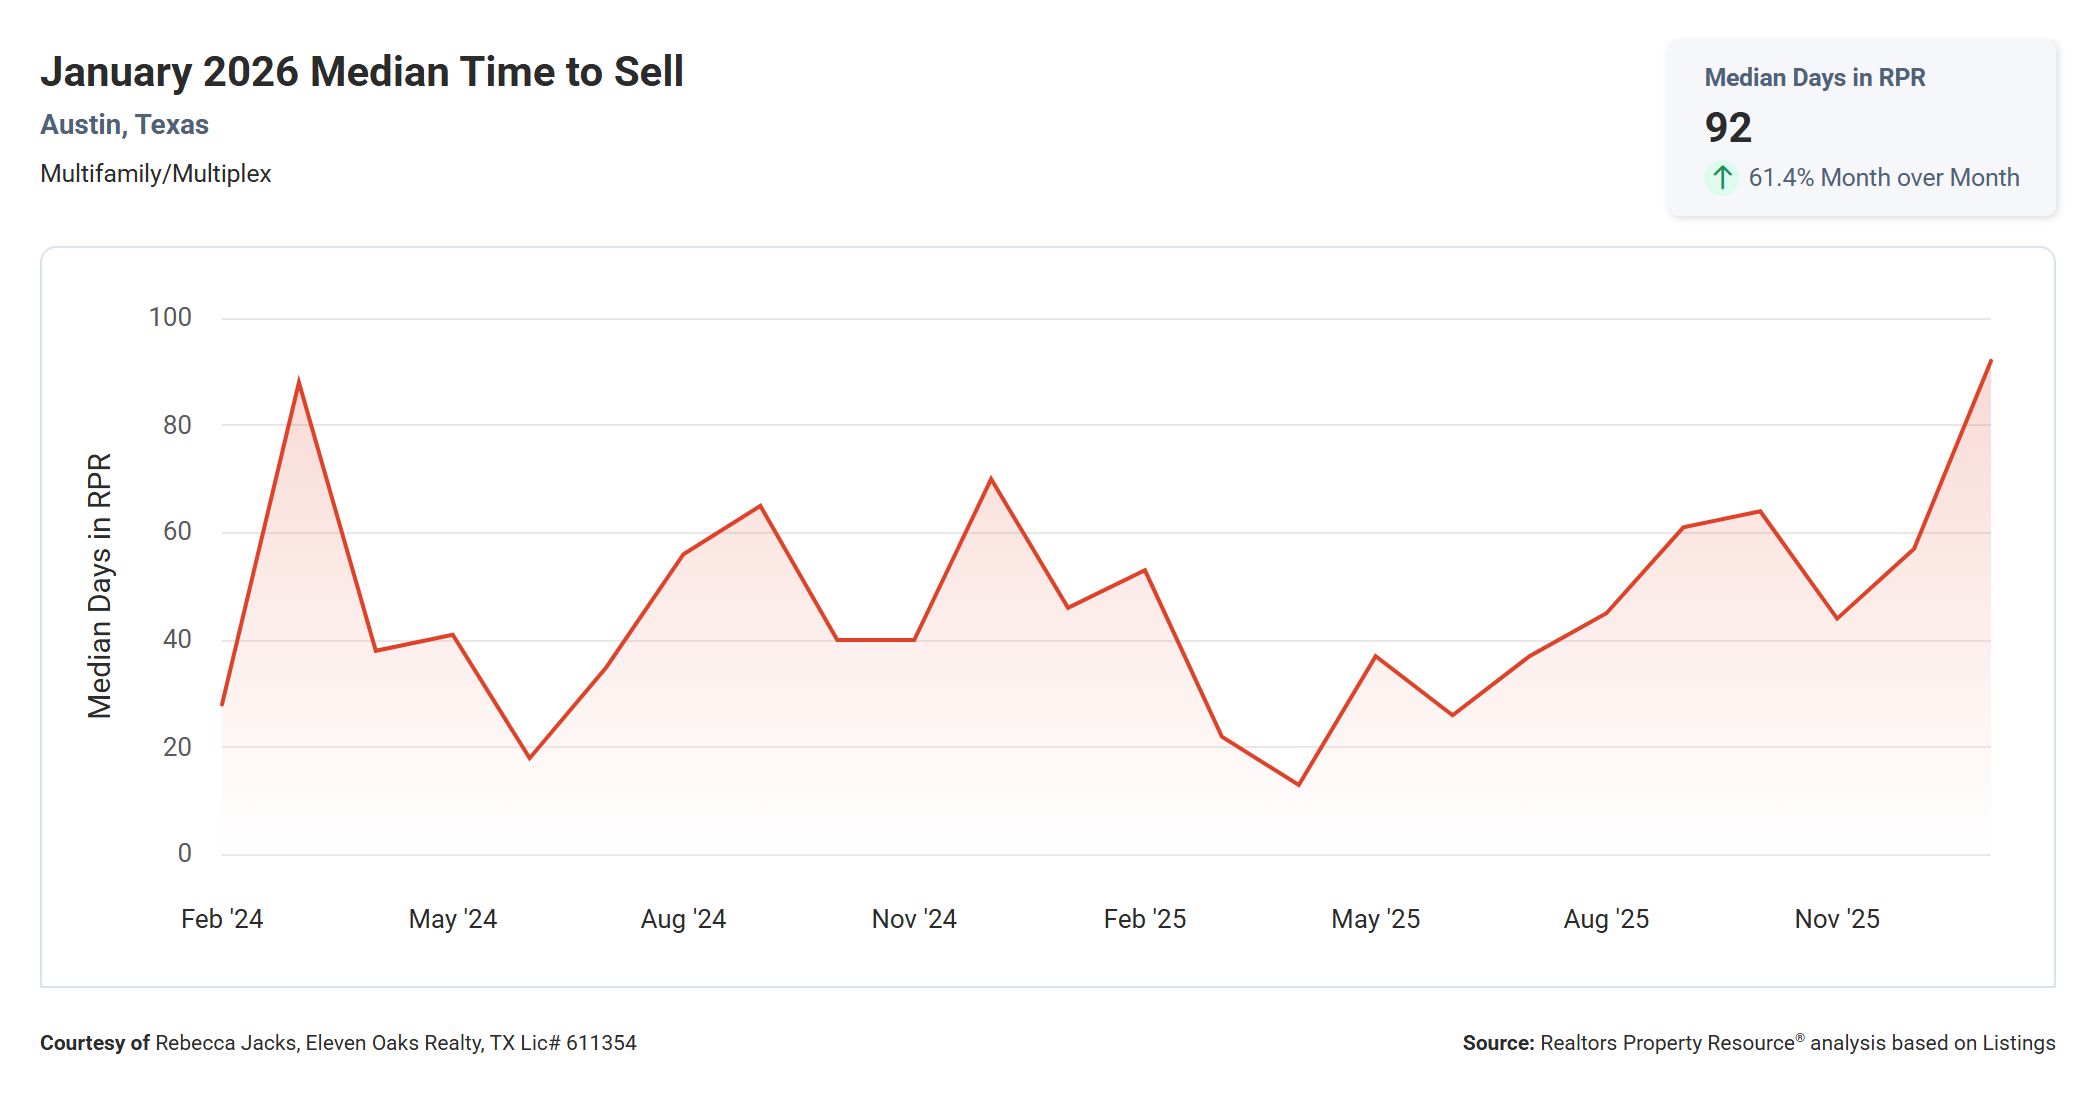Click the vertical 'Median Days in RPR' axis title

point(99,586)
